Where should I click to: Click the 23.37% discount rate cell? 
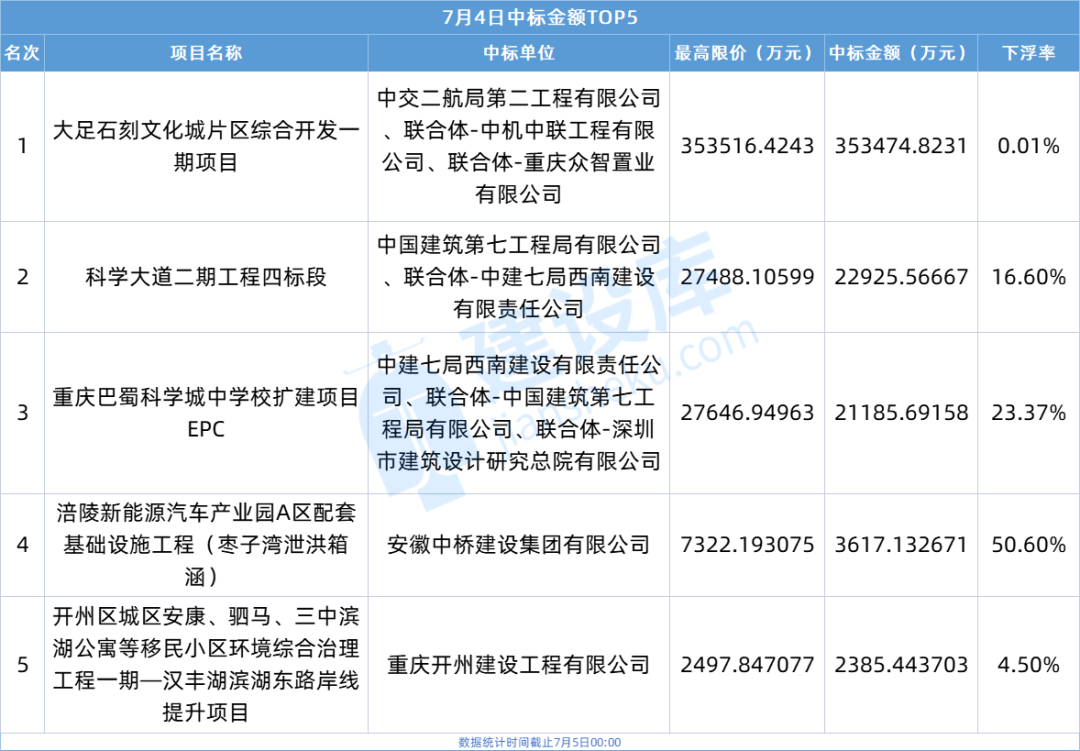(1028, 412)
